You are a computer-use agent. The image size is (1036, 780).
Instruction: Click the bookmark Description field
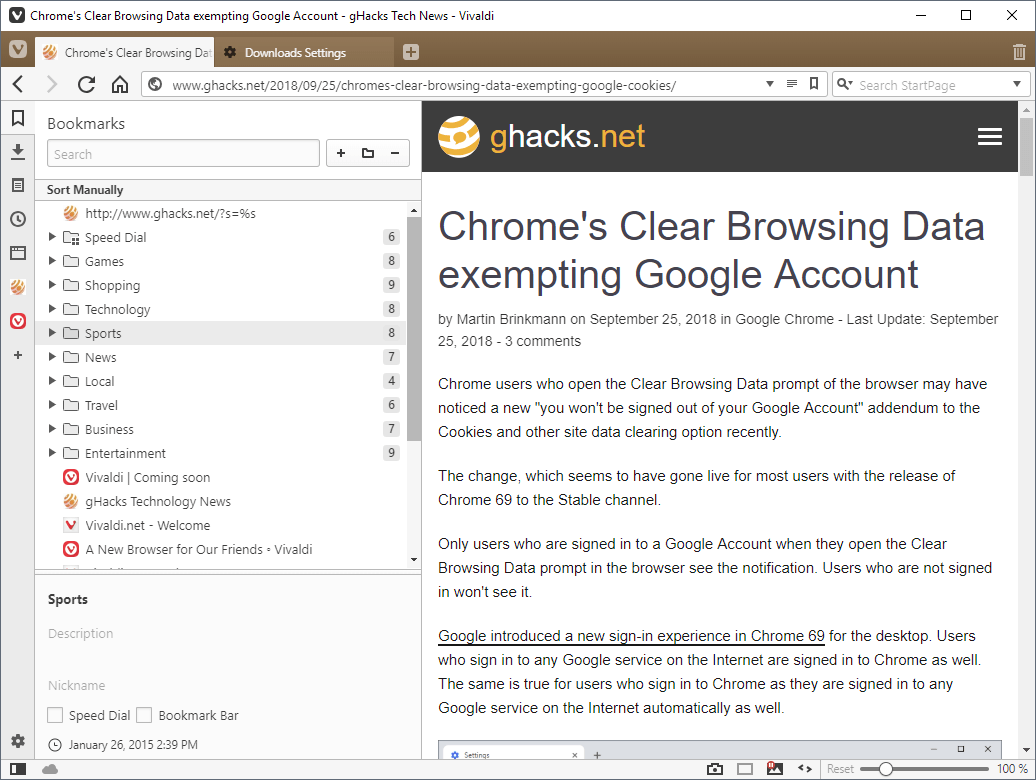coord(227,633)
